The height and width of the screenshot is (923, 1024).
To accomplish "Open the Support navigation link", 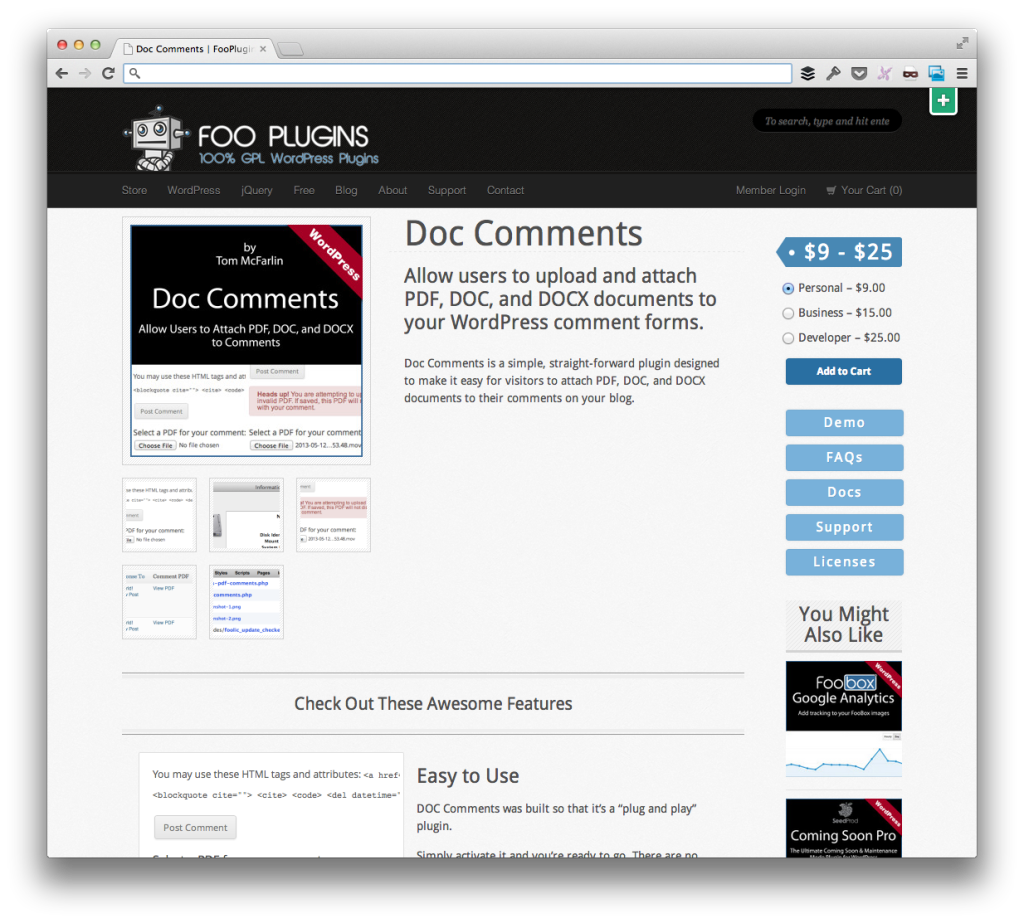I will [x=447, y=190].
